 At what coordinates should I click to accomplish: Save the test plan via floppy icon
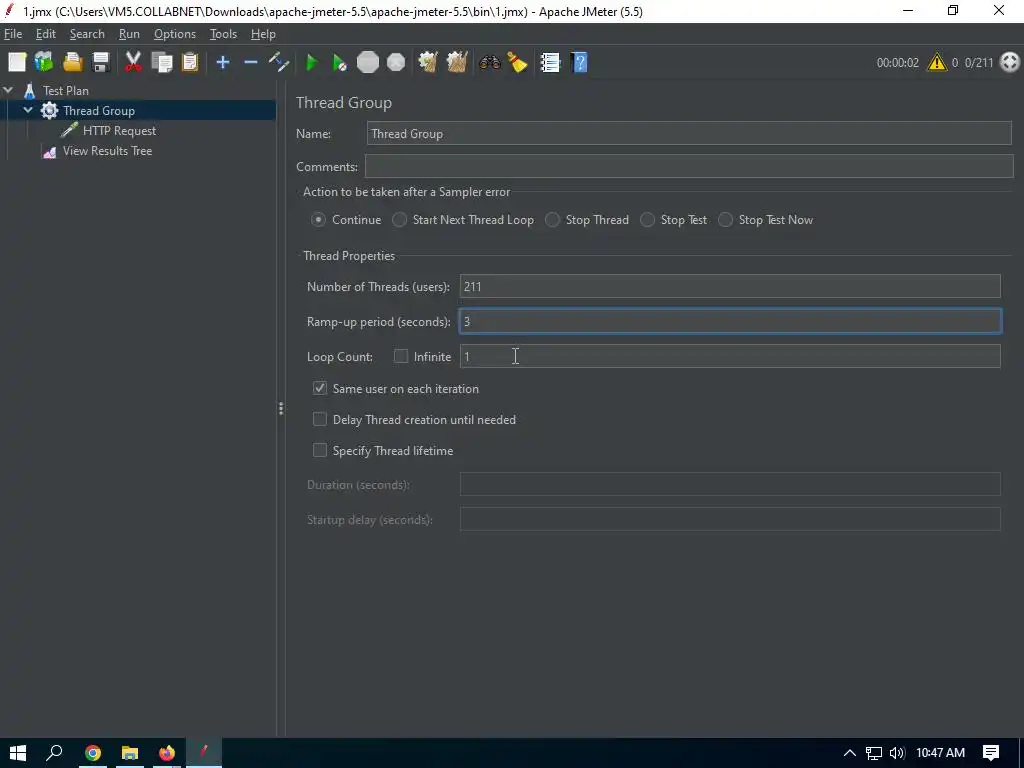pos(101,63)
